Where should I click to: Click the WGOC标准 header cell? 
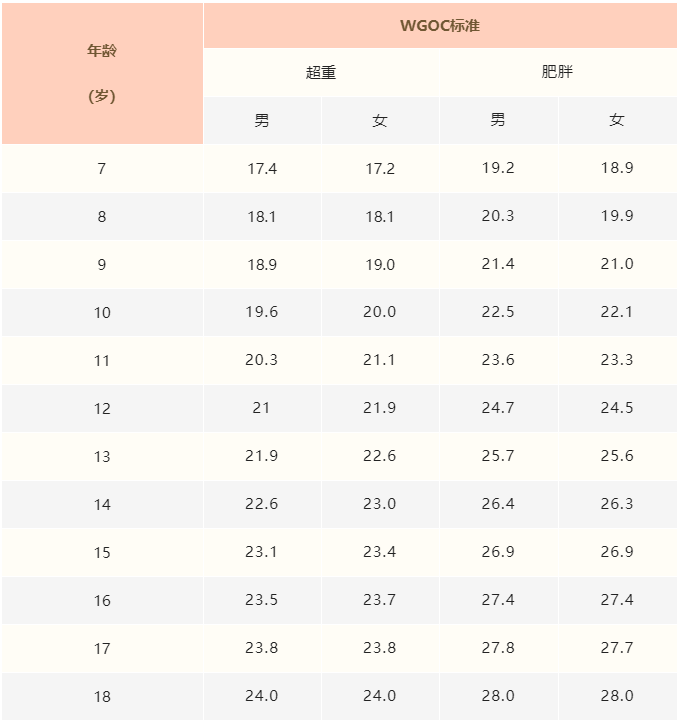(x=440, y=25)
